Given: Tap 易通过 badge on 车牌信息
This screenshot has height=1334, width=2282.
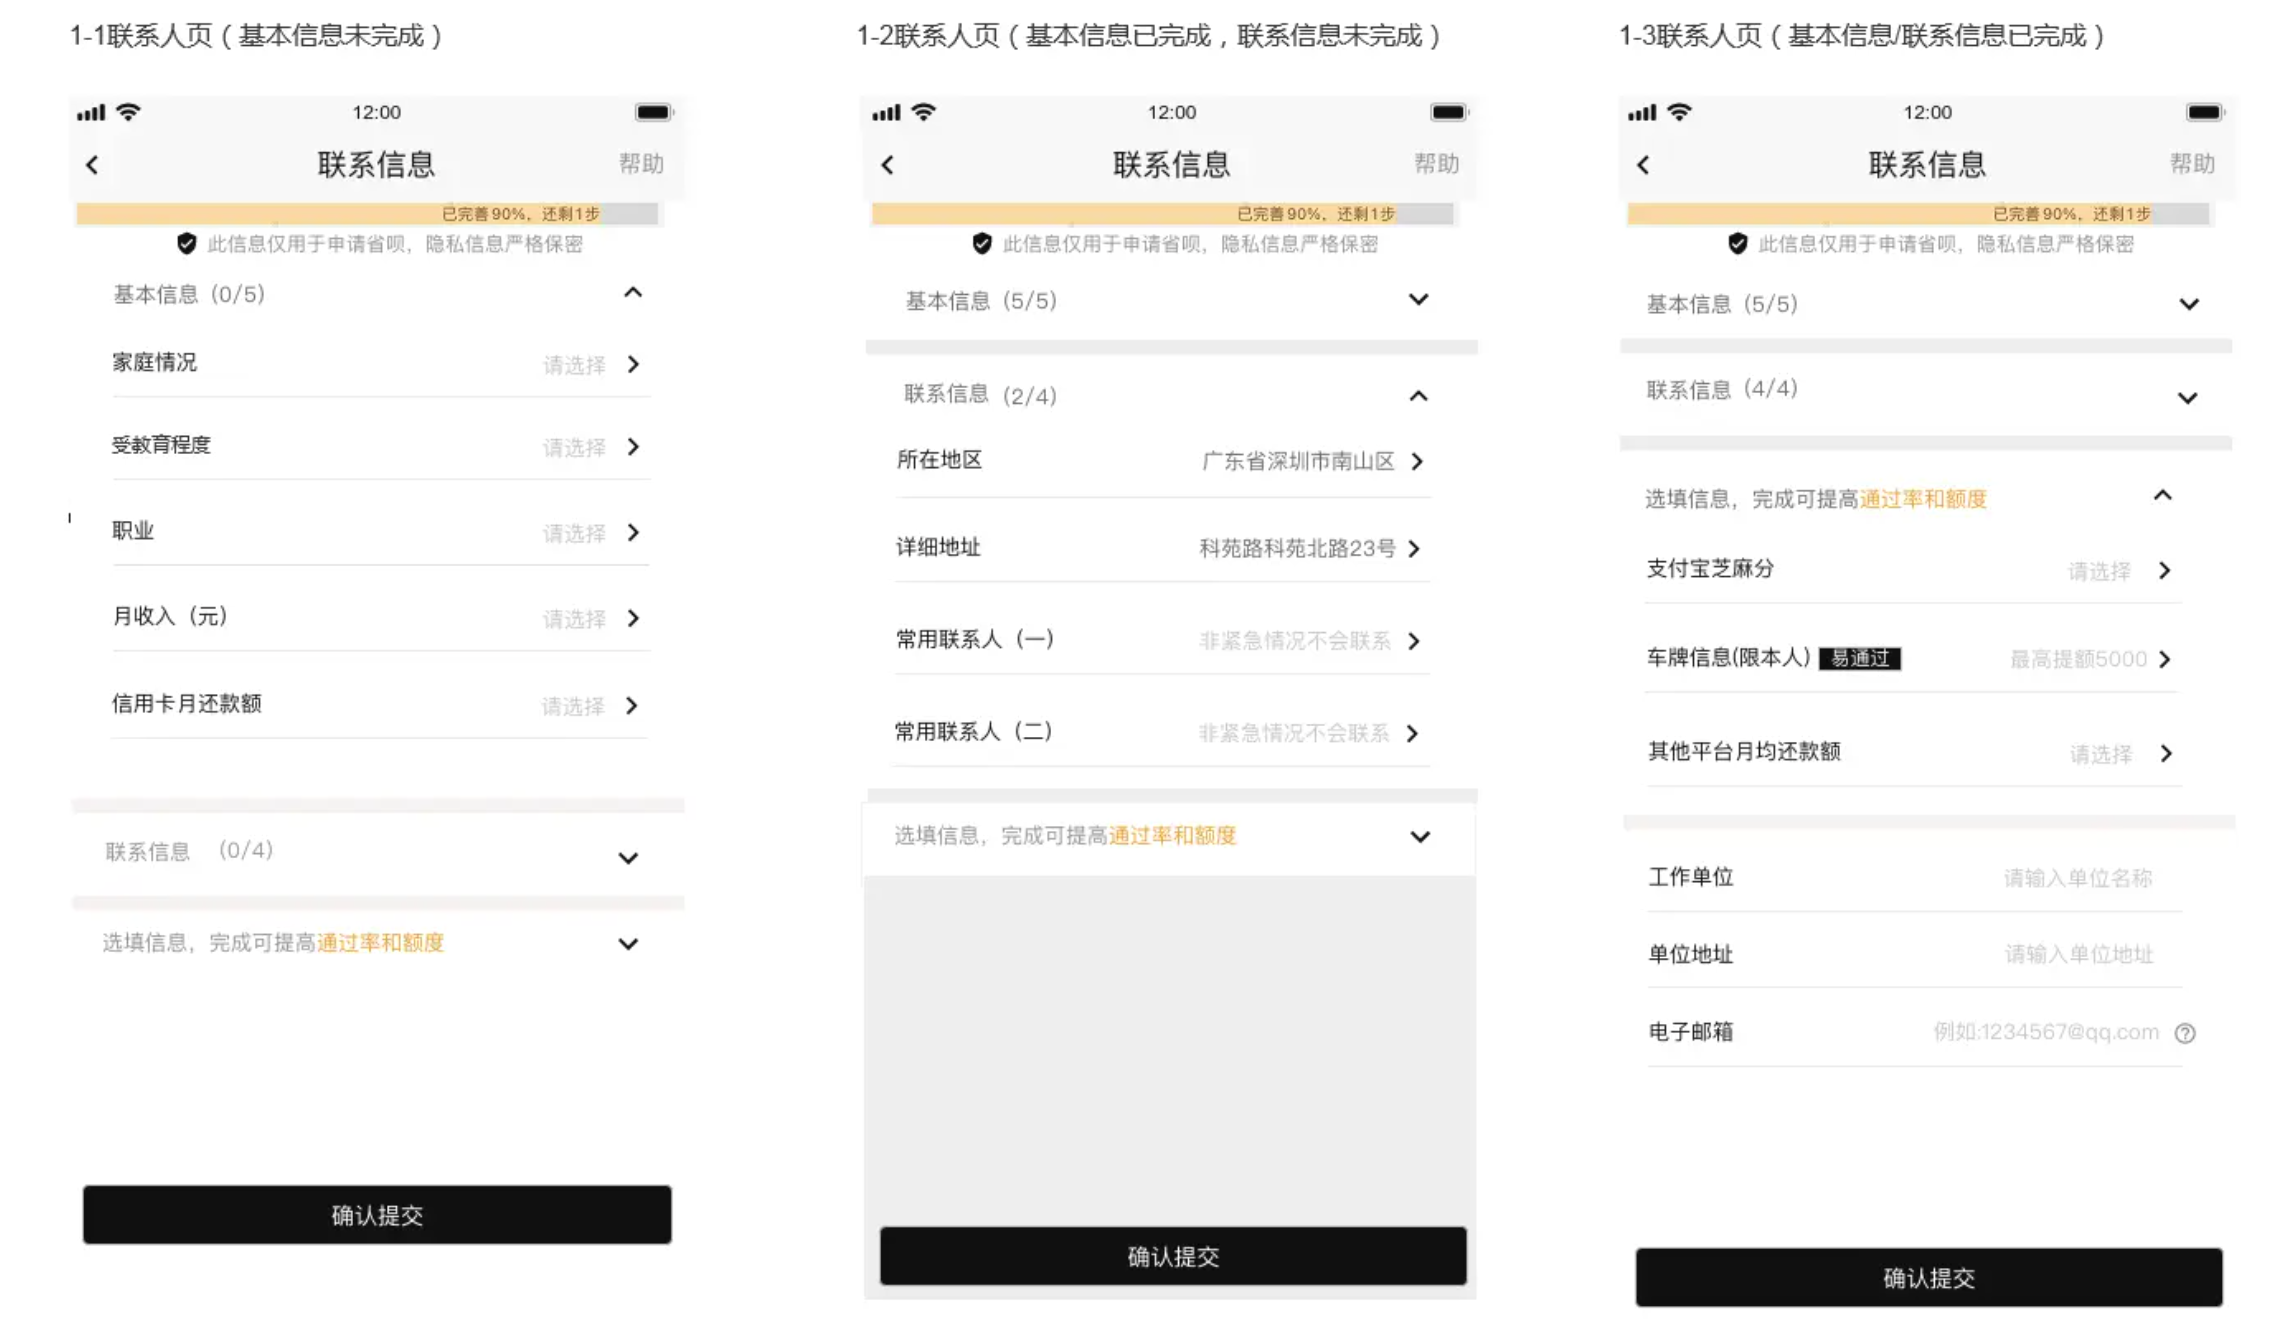Looking at the screenshot, I should tap(1860, 659).
